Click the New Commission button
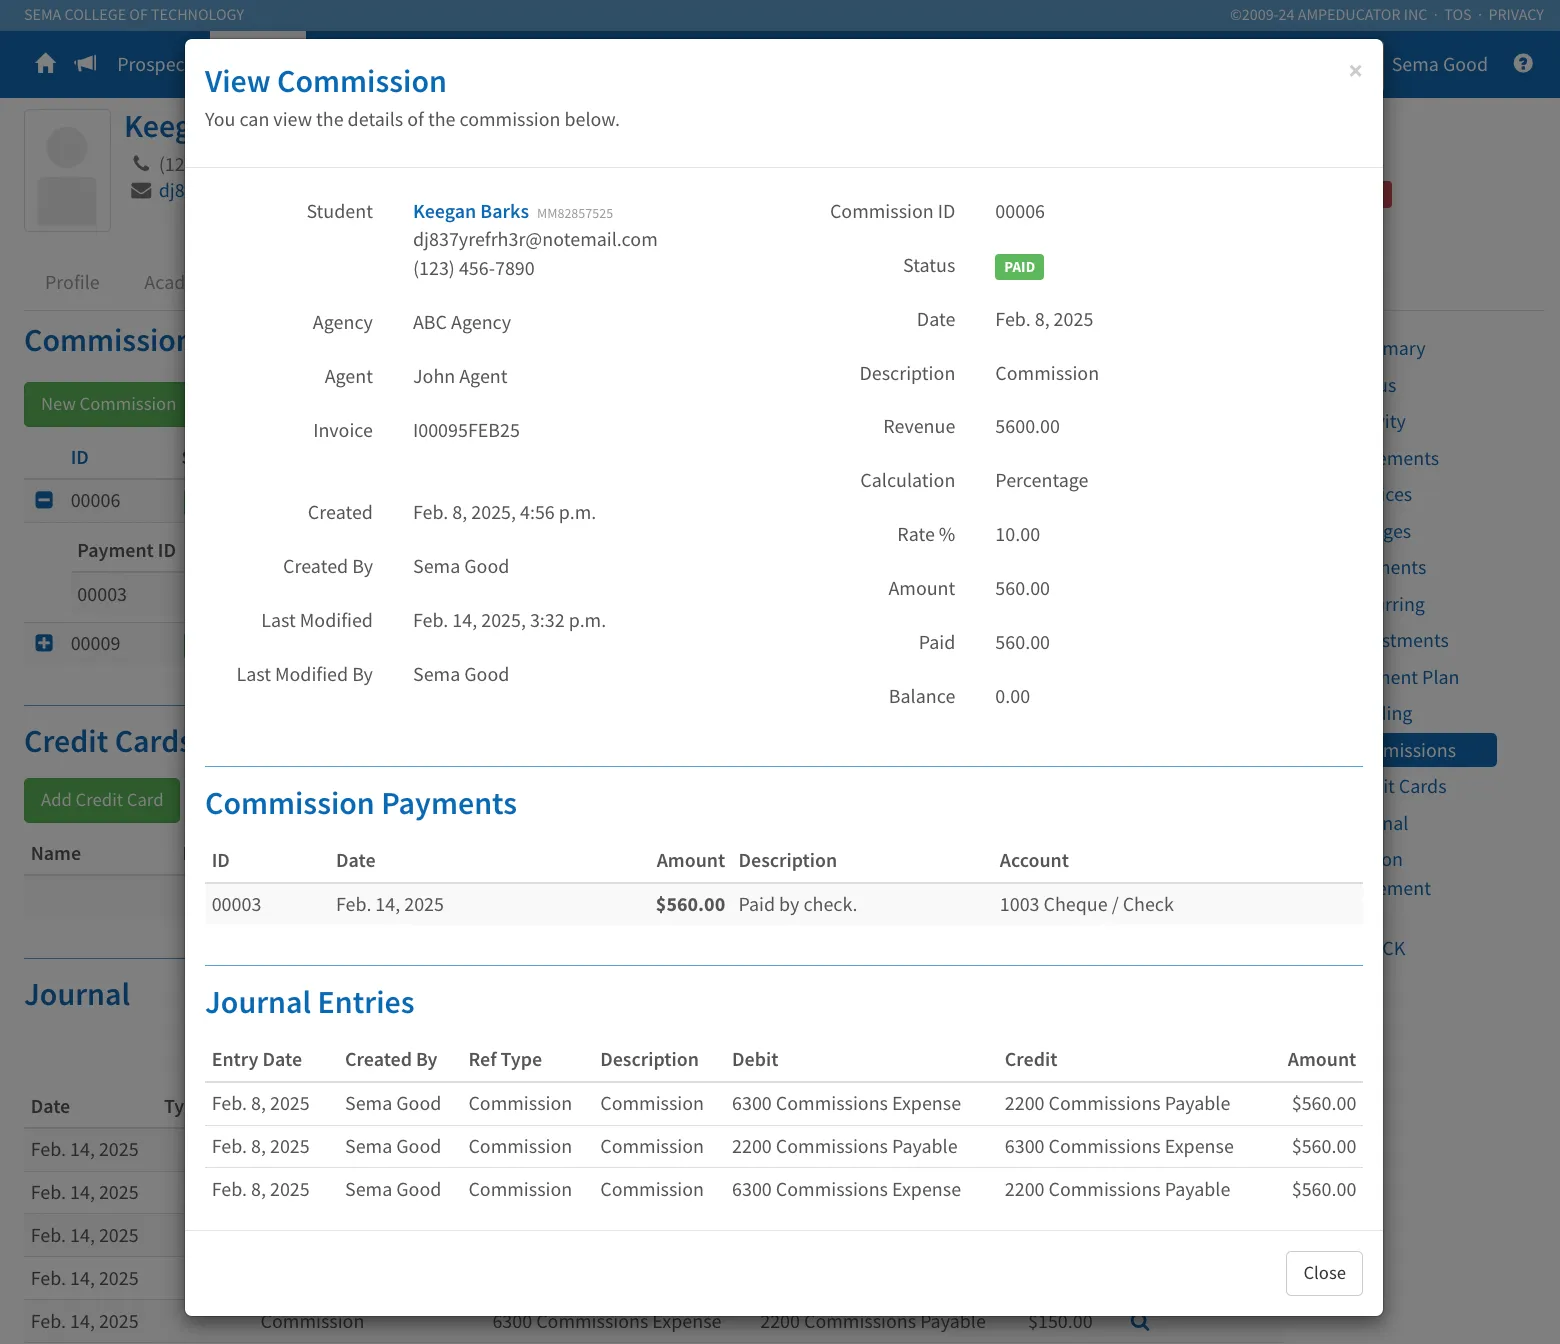1560x1344 pixels. point(107,405)
